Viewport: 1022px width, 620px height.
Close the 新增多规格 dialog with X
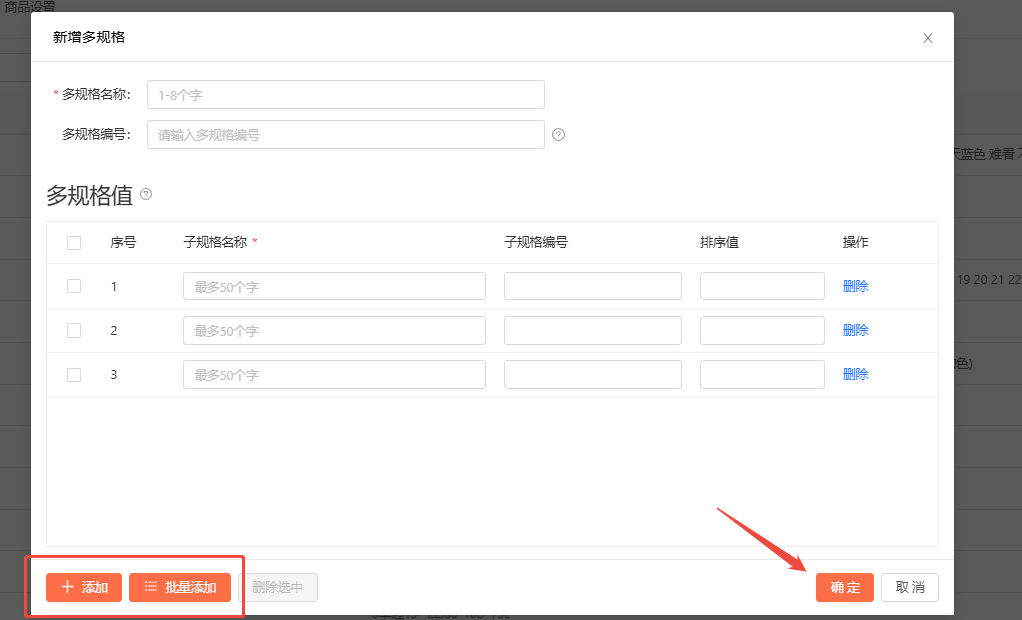[x=927, y=38]
